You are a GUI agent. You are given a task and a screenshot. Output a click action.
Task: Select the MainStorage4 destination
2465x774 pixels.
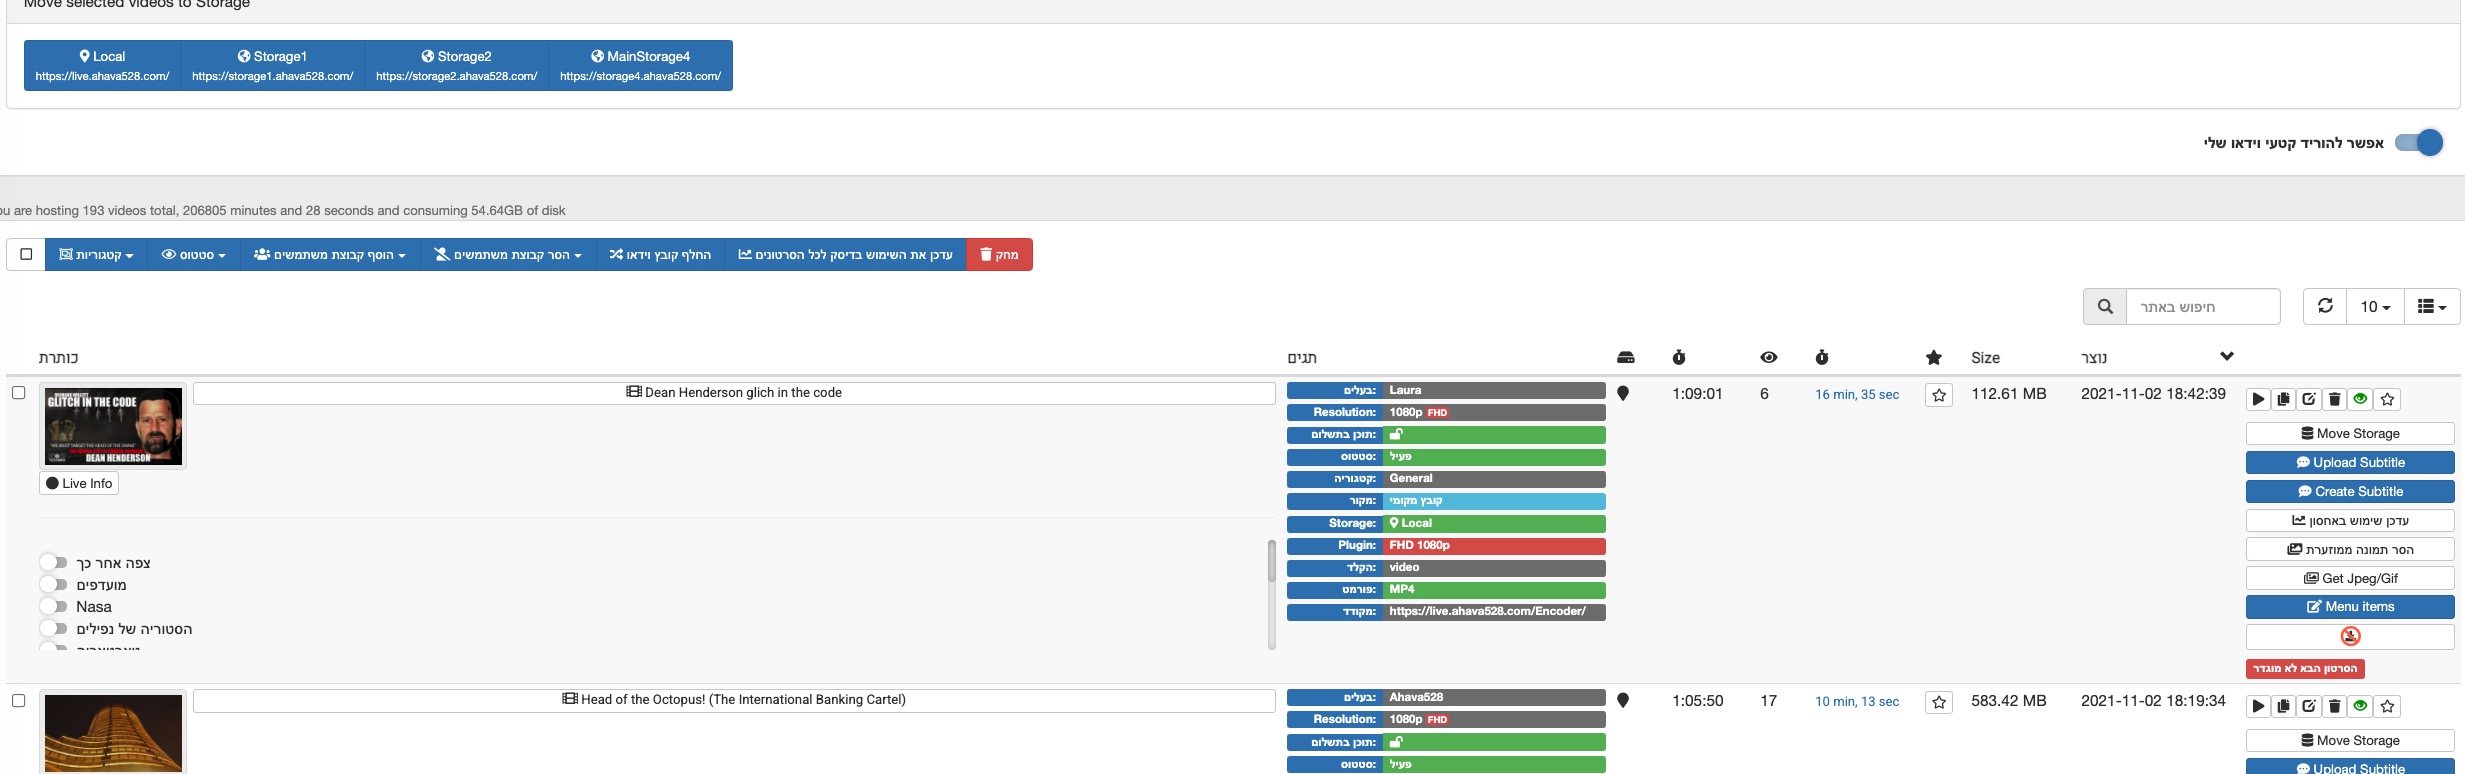pyautogui.click(x=641, y=65)
